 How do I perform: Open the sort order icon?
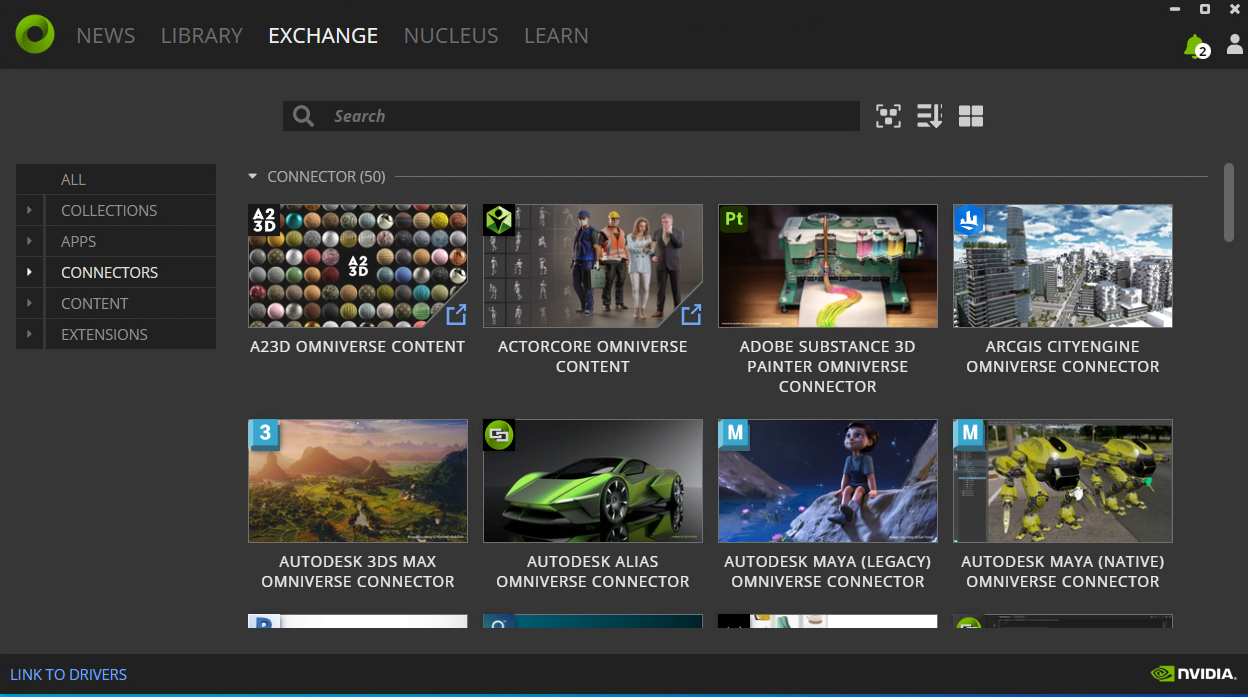click(929, 116)
